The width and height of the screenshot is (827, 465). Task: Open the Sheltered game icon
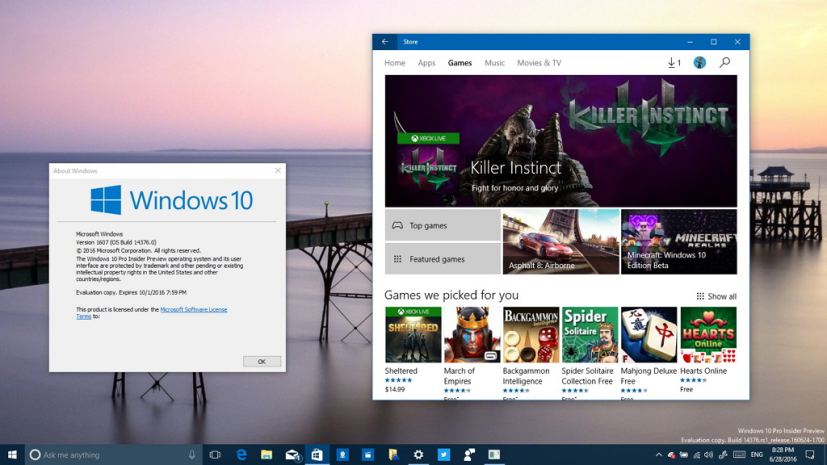click(x=413, y=335)
